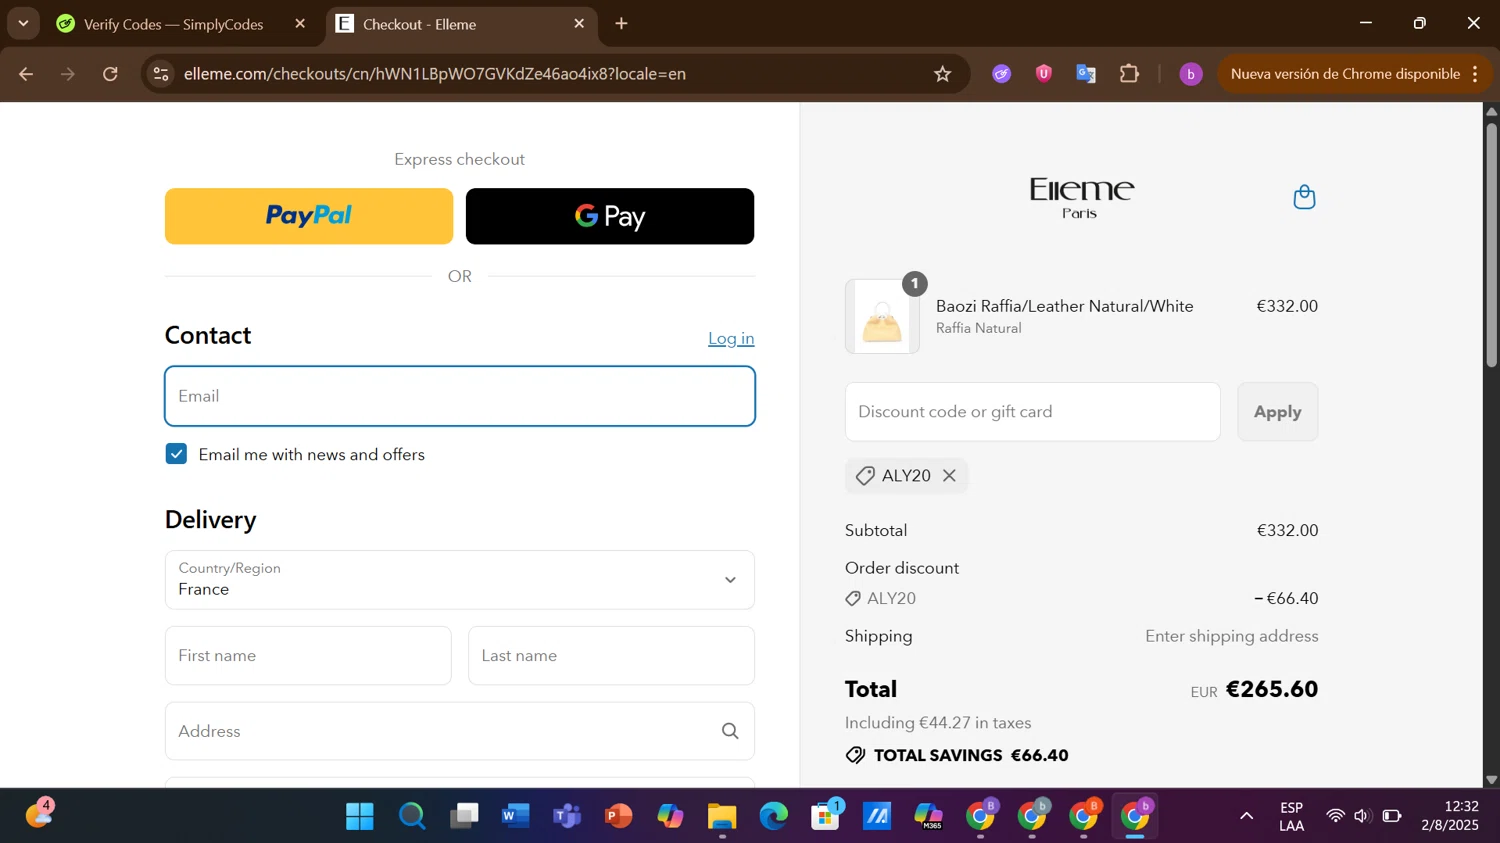Viewport: 1500px width, 843px height.
Task: Click the Address input field
Action: (x=460, y=731)
